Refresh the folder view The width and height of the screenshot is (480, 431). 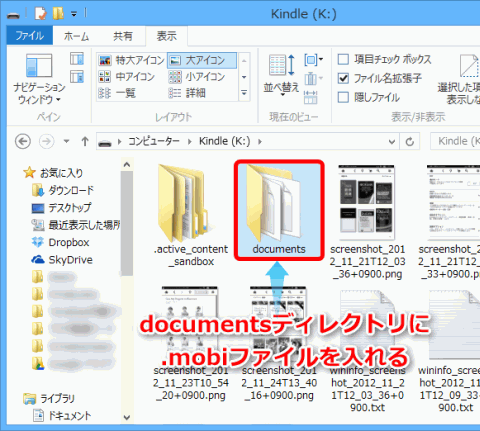pos(410,142)
